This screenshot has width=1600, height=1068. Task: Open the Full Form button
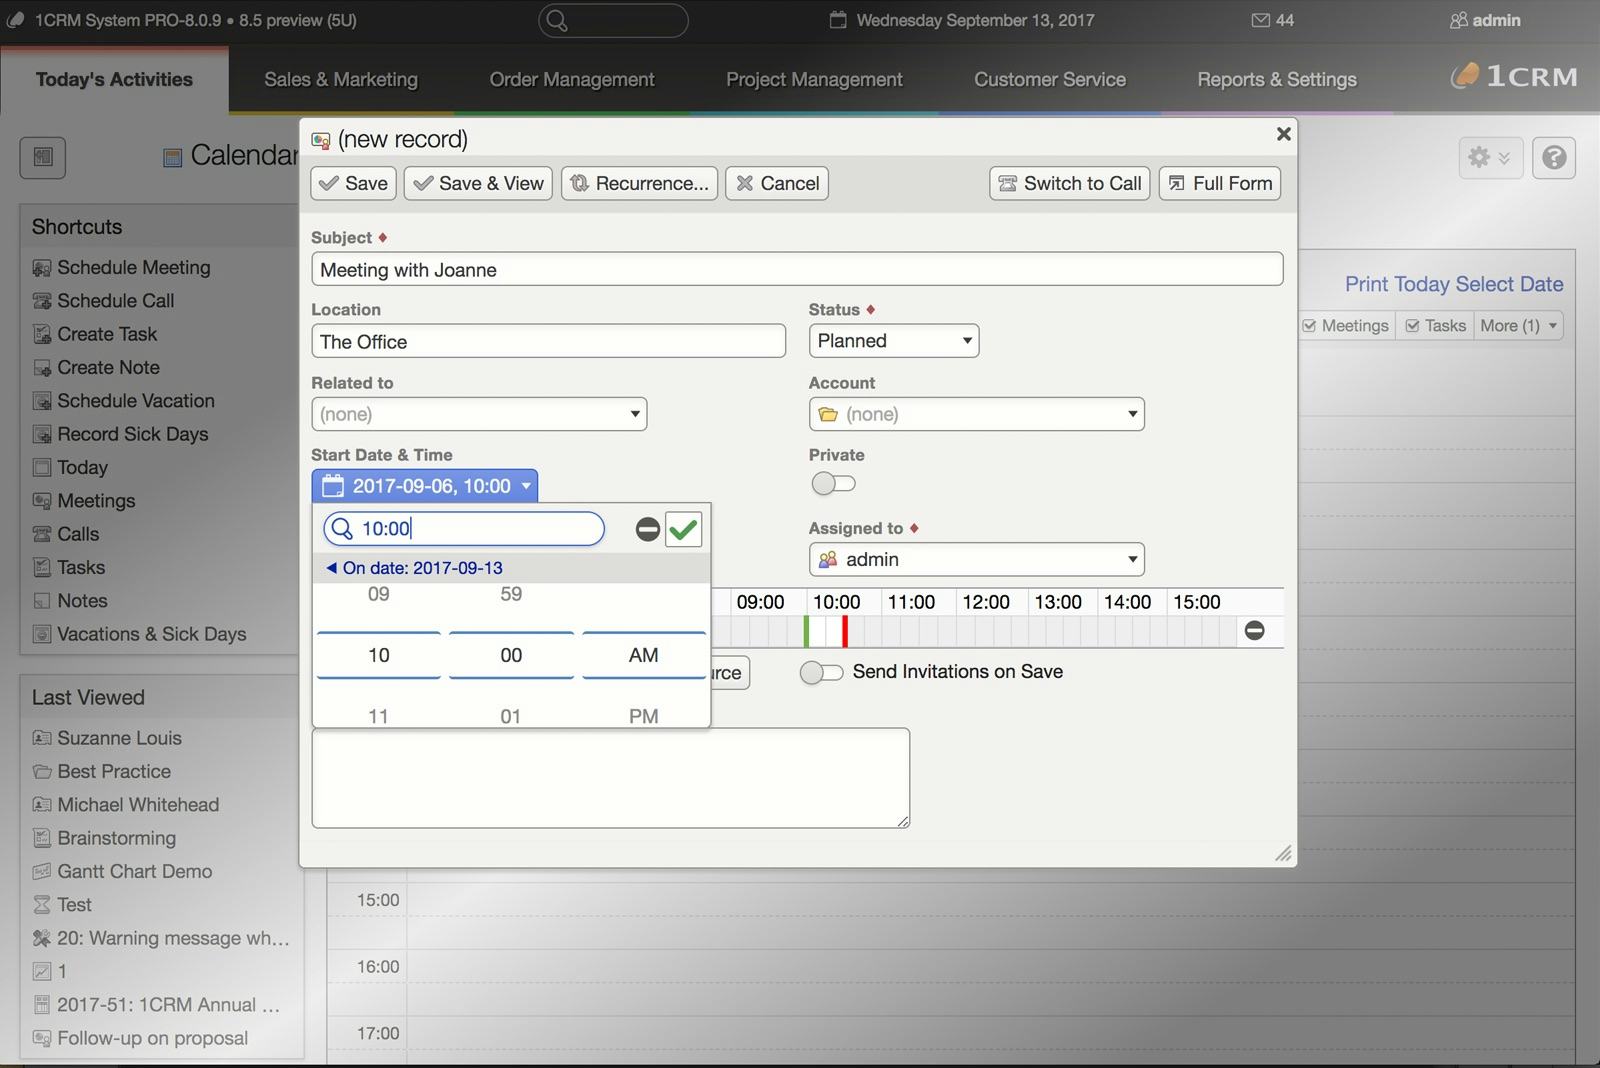pos(1220,183)
